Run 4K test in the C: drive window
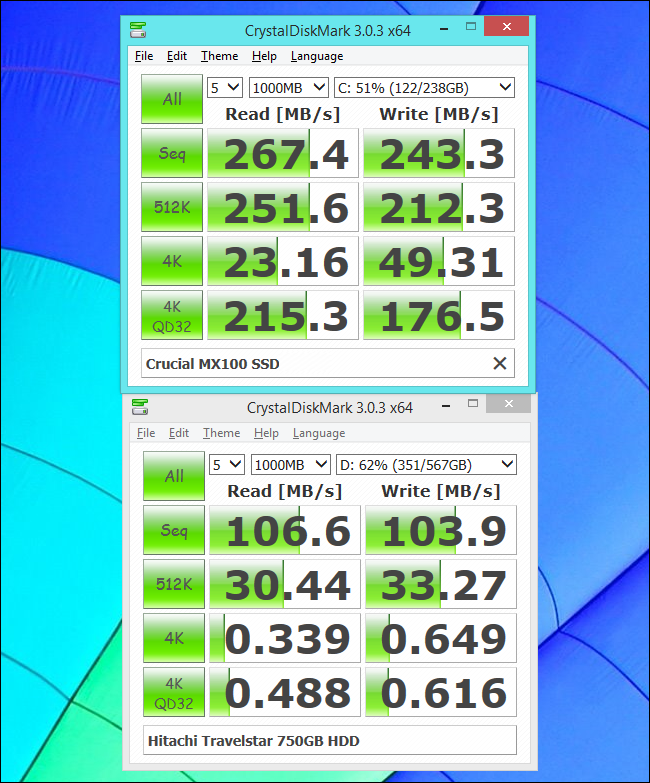 click(172, 261)
